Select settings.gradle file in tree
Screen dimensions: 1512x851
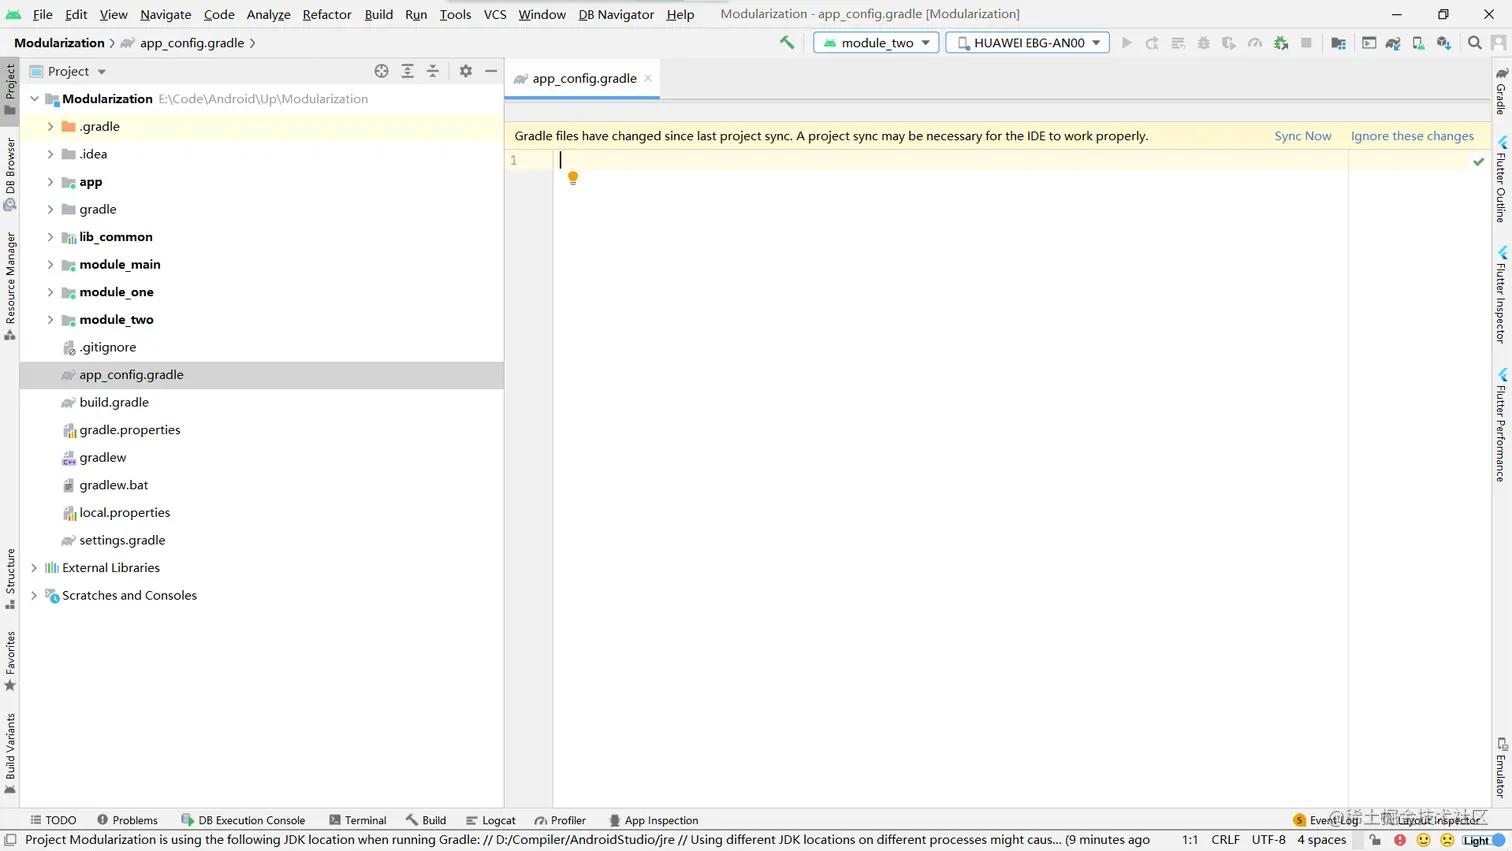click(x=122, y=540)
